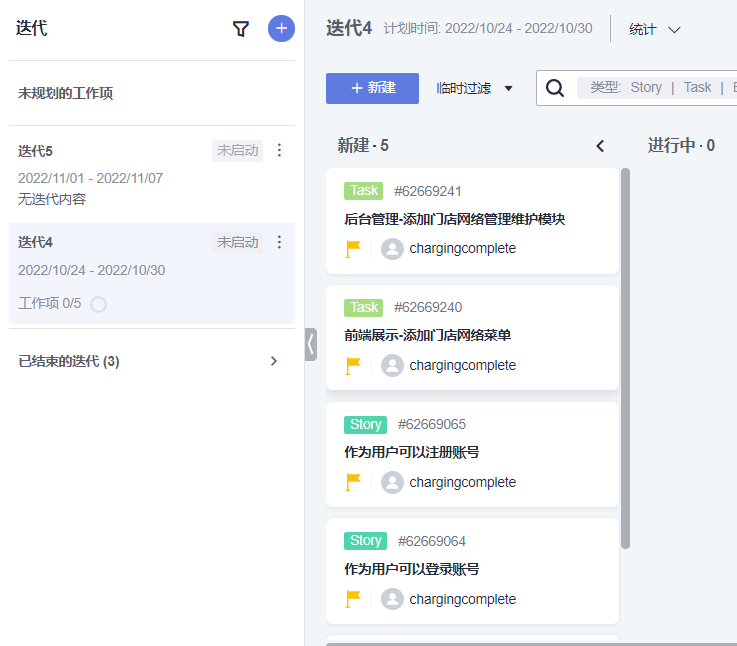
Task: Click assignee avatar on task #62669240
Action: pyautogui.click(x=392, y=366)
